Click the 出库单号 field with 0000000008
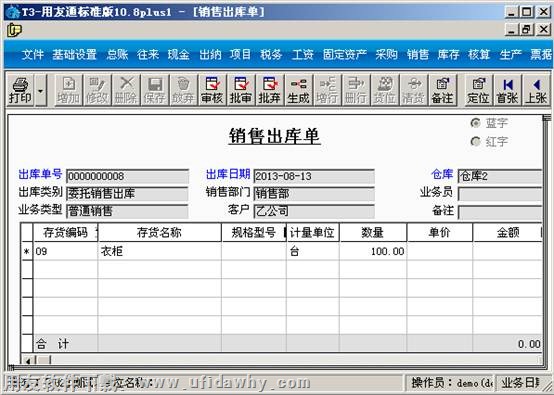 [128, 176]
